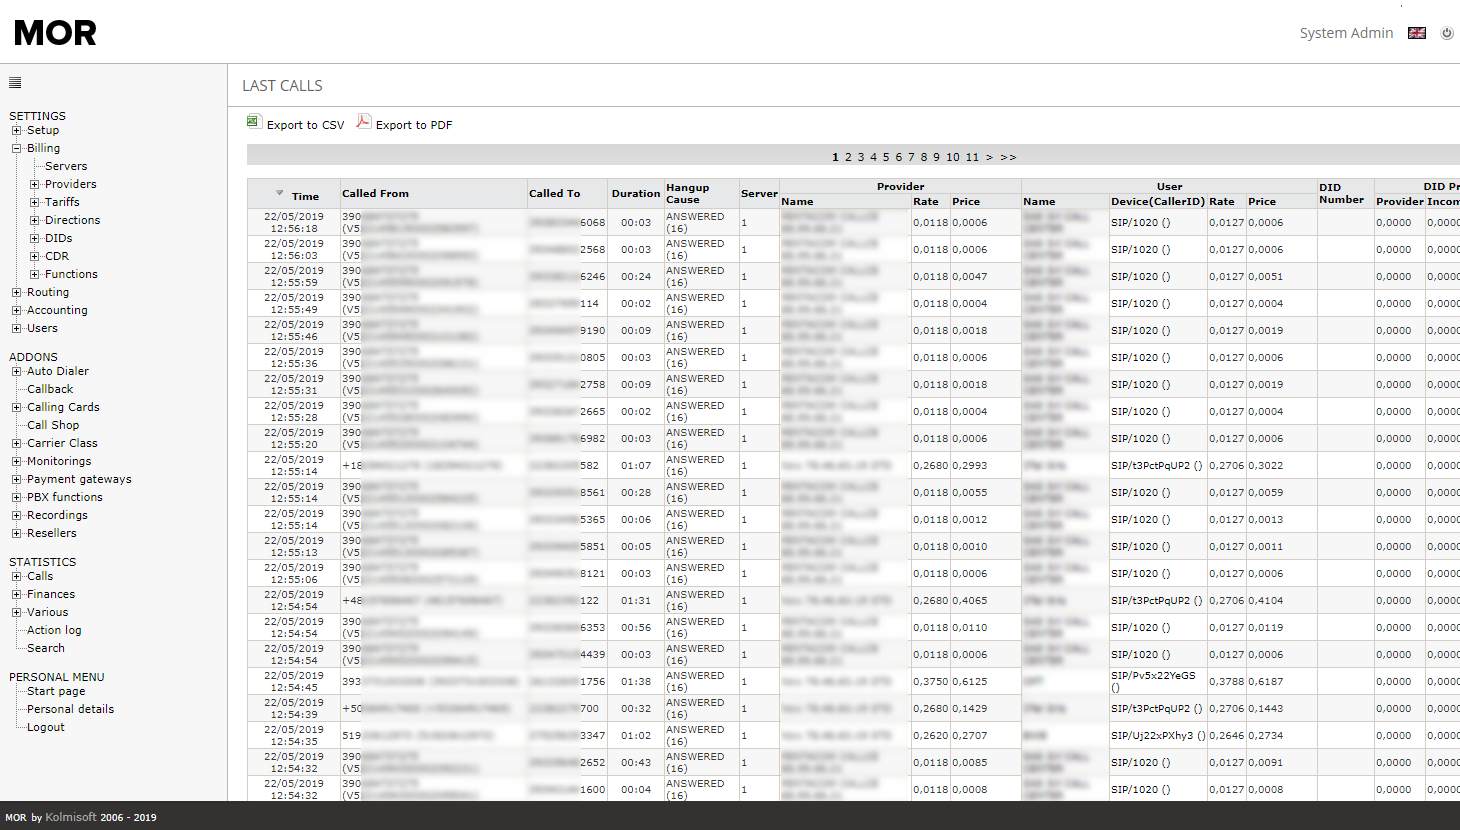Sort by the Duration column header
This screenshot has width=1460, height=830.
point(635,193)
